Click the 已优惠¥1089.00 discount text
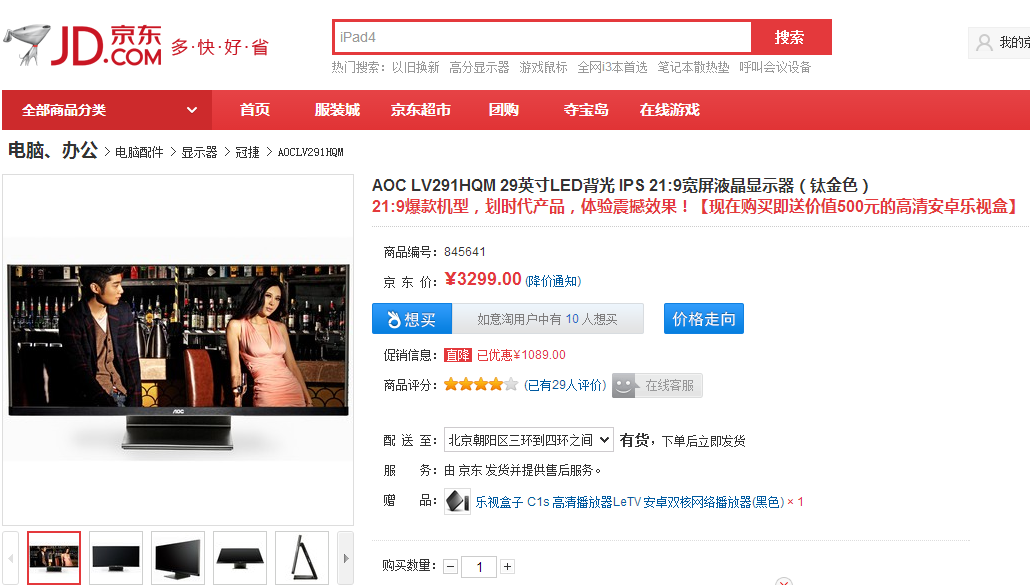The height and width of the screenshot is (585, 1030). pos(521,355)
